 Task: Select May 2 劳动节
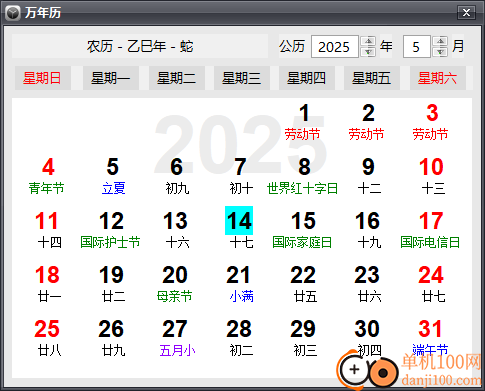coord(367,122)
